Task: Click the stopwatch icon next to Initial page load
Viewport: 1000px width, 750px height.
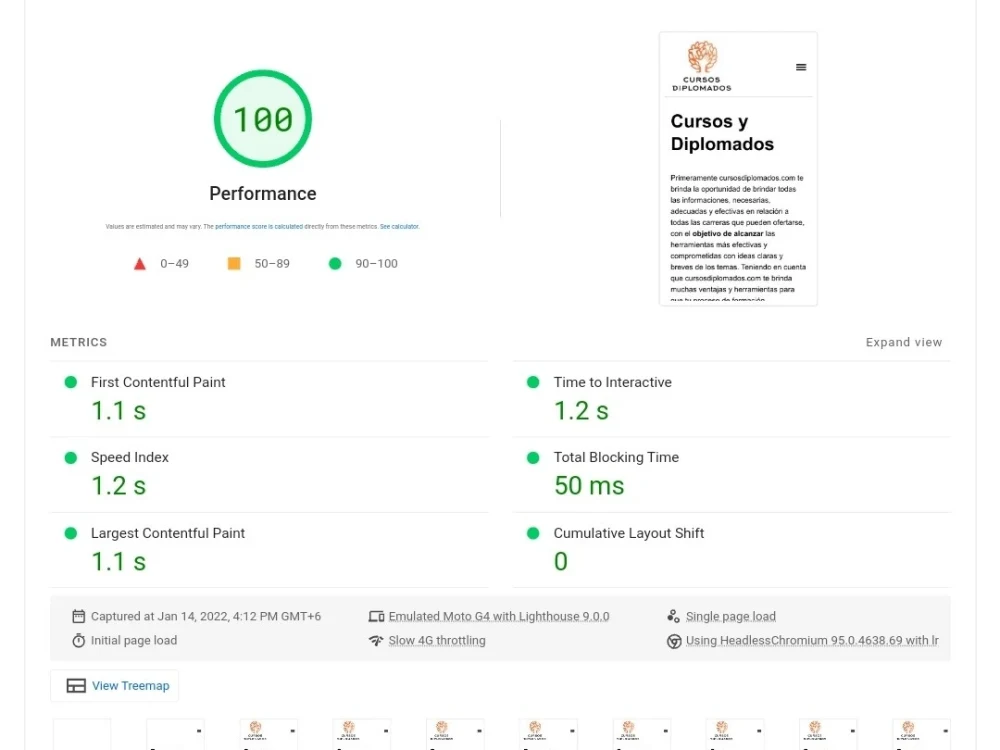Action: point(78,640)
